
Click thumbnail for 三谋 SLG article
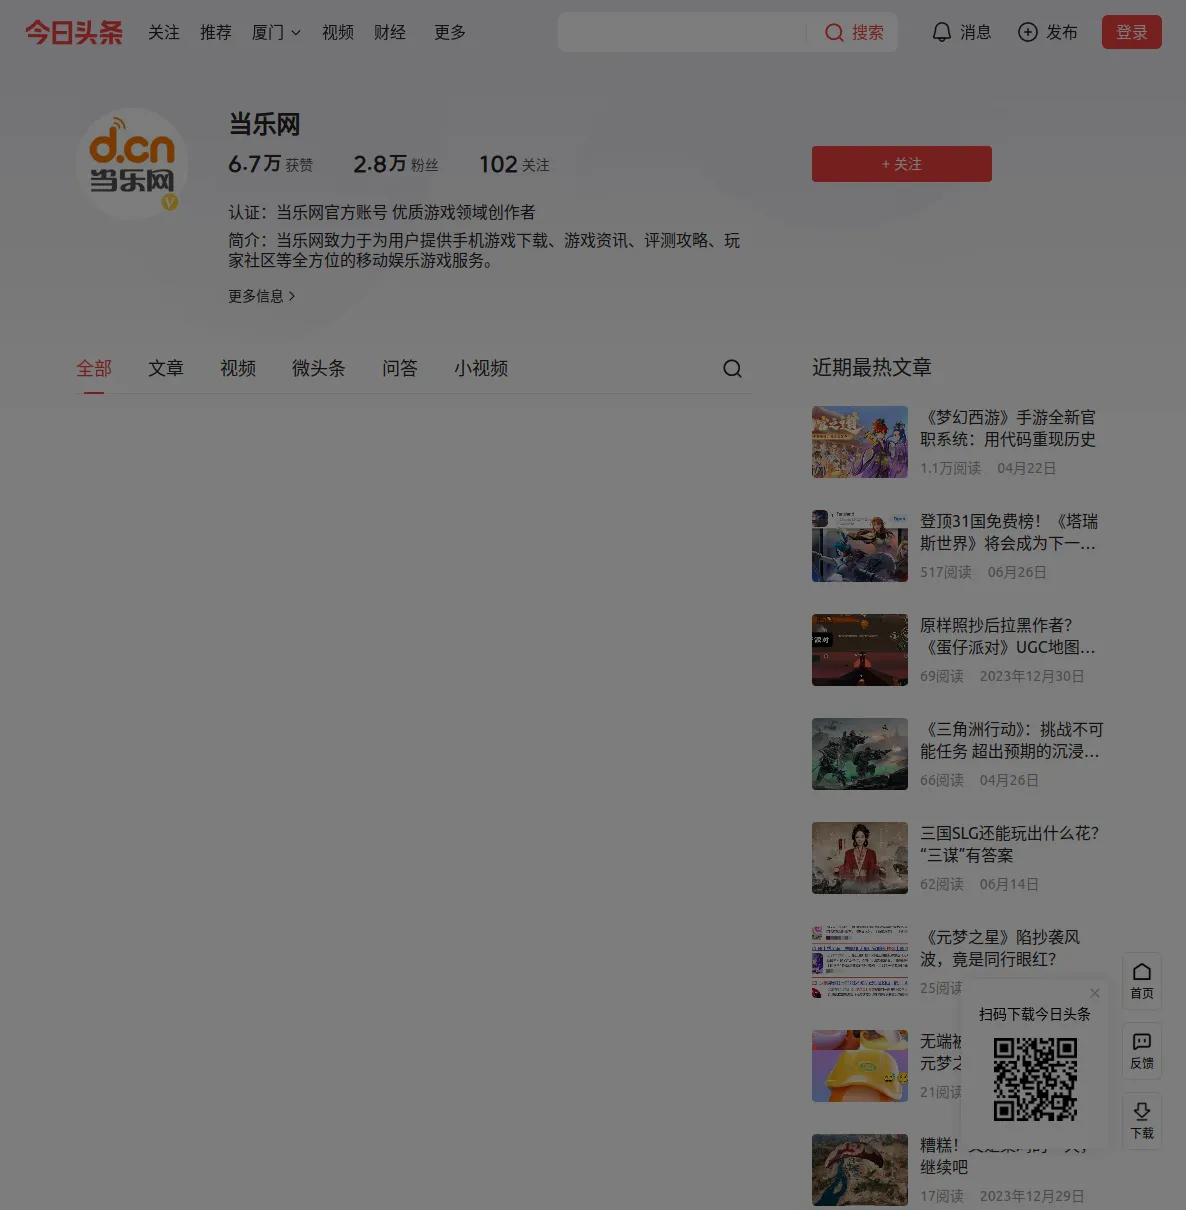point(860,858)
